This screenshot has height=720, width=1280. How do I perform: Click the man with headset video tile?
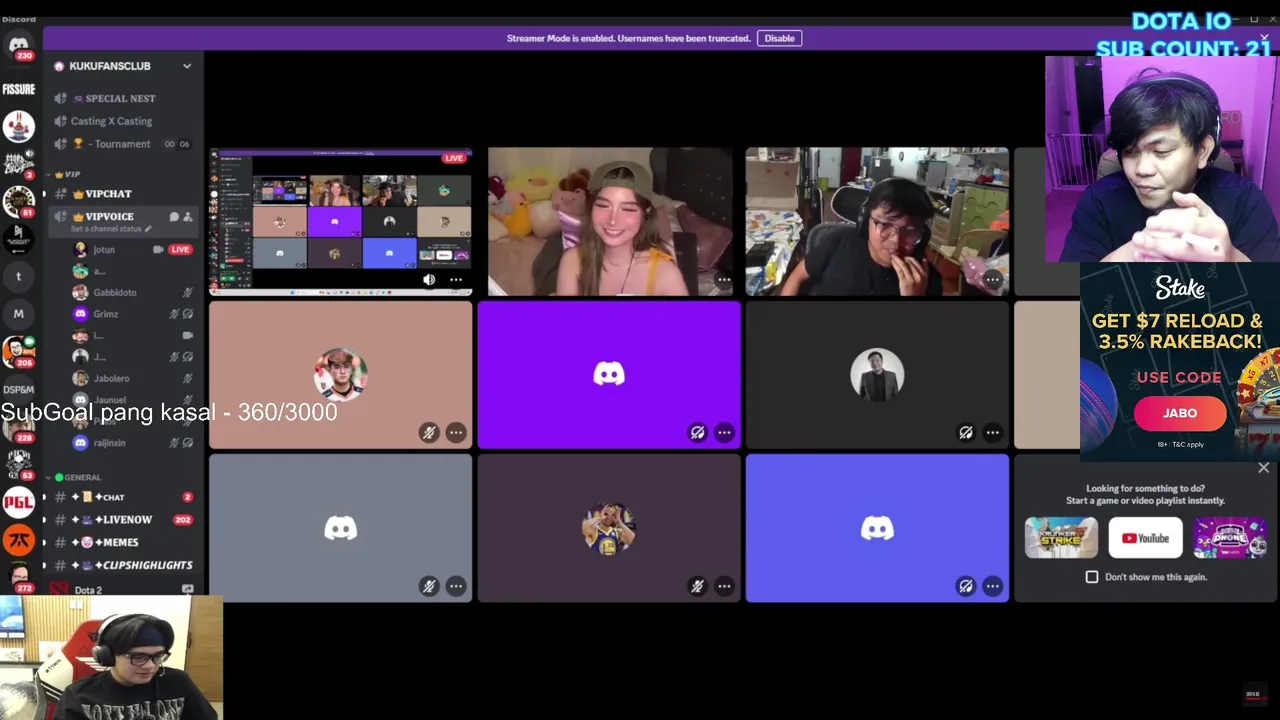877,222
